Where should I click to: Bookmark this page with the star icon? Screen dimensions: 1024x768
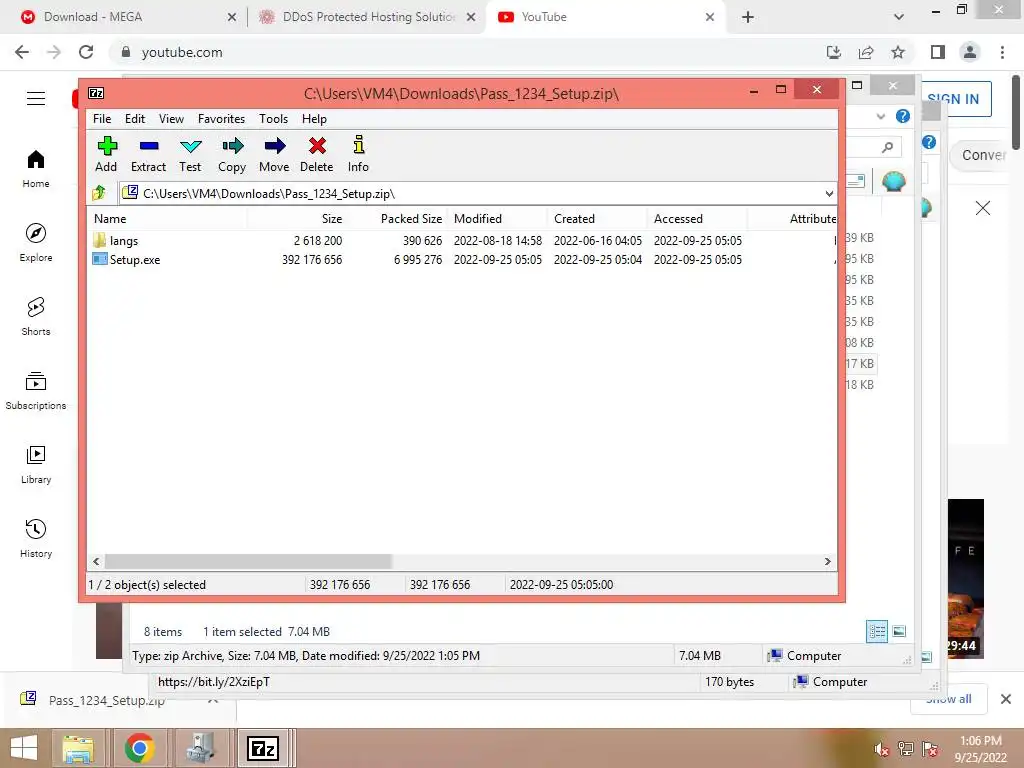coord(898,52)
